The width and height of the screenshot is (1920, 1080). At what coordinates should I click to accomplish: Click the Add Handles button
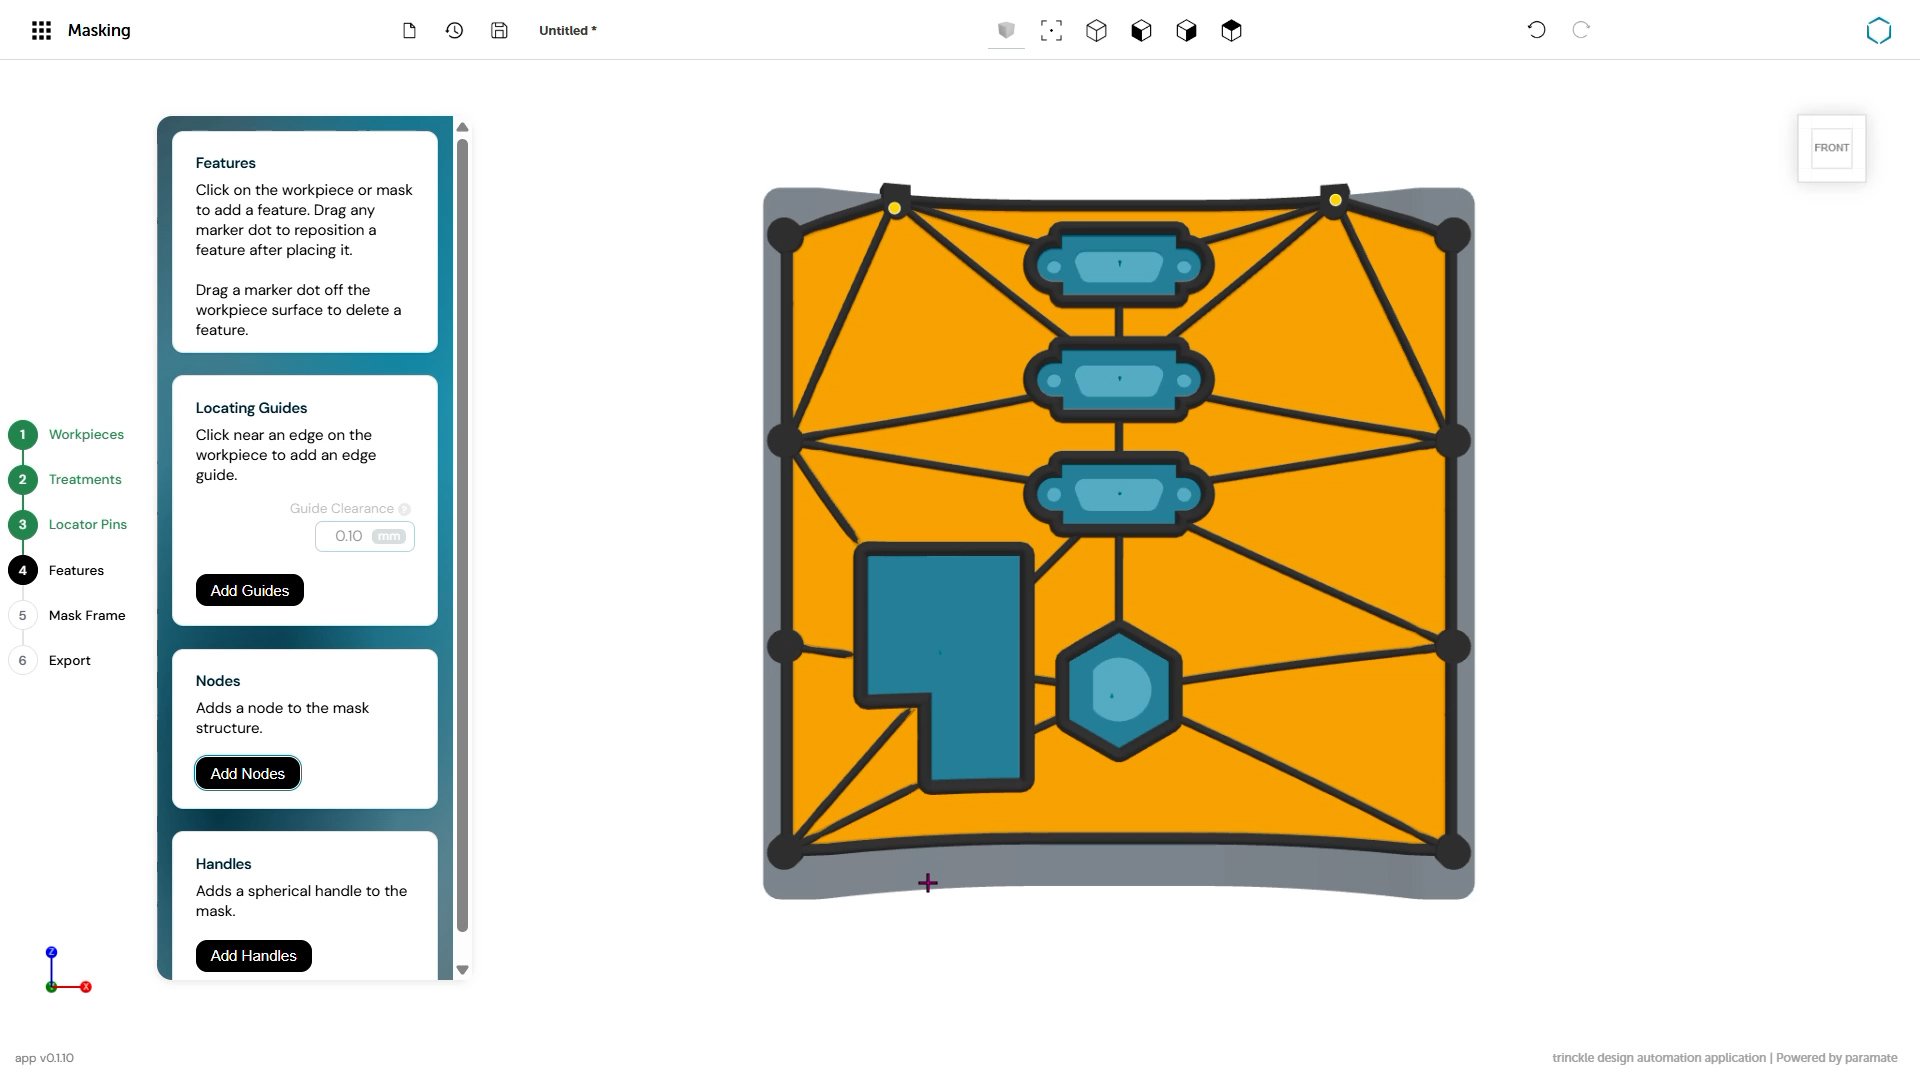coord(253,956)
